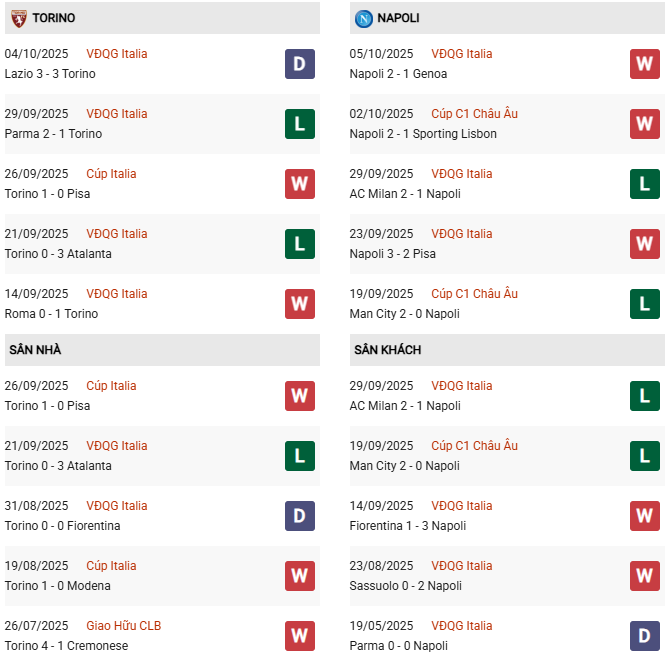Open VĐQG Italia link for Lazio-Torino match

point(117,54)
